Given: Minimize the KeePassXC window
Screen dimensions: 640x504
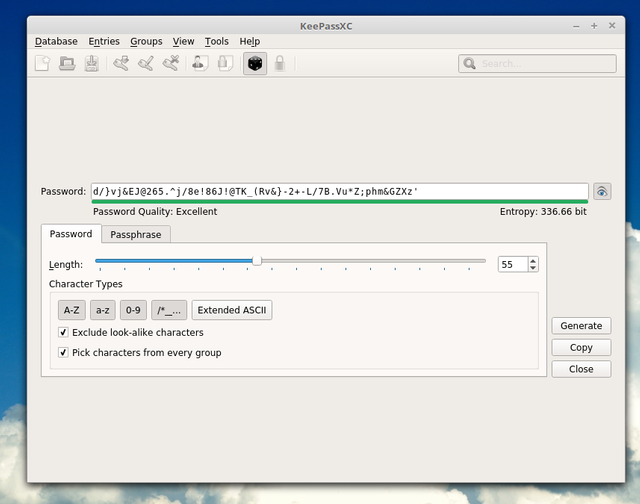Looking at the screenshot, I should tap(576, 26).
